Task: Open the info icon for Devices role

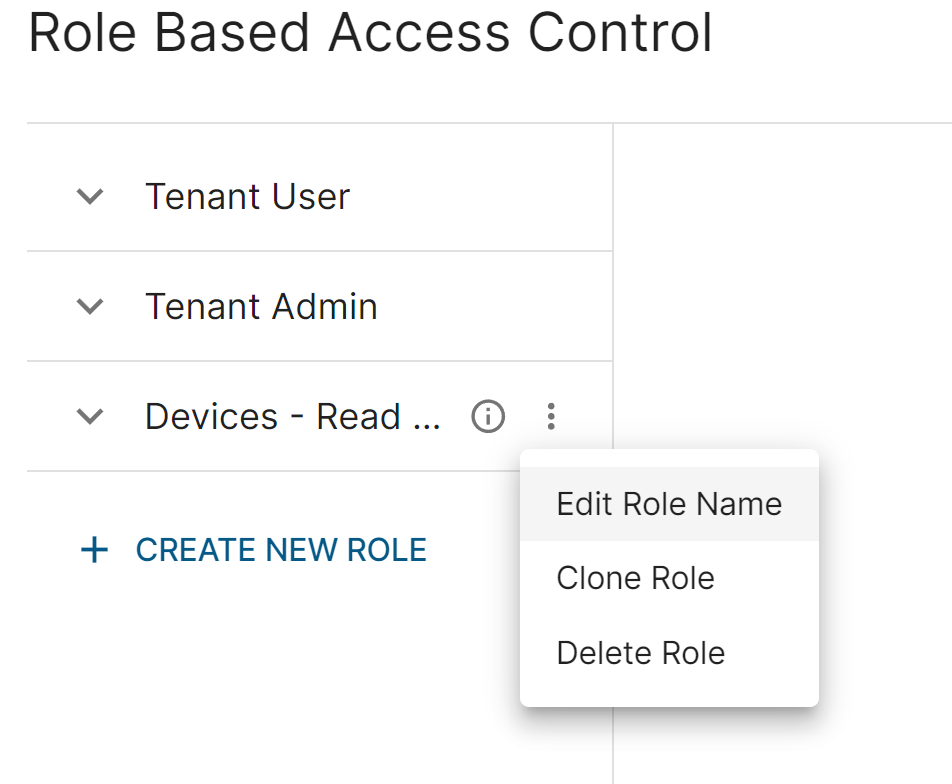Action: 488,417
